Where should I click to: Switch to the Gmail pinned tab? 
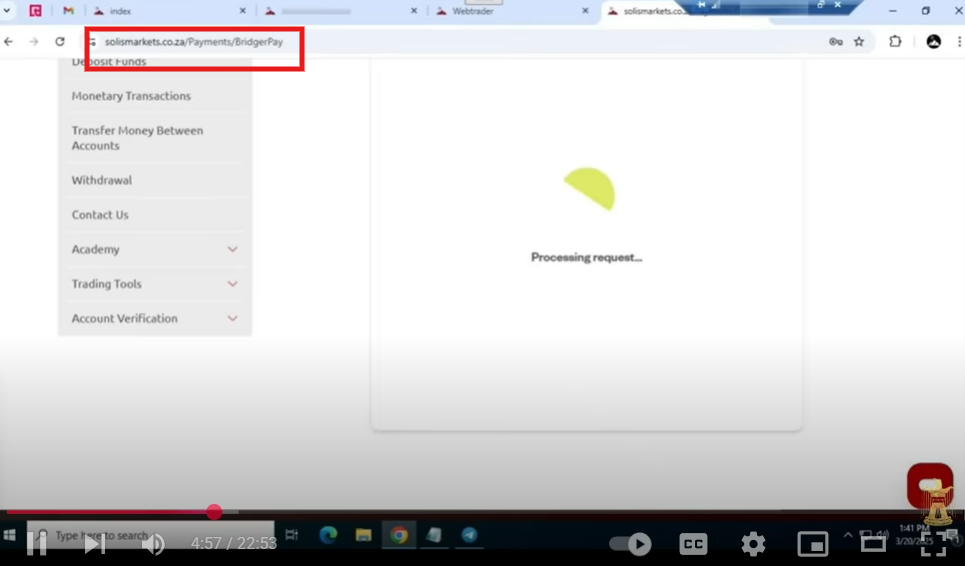click(x=68, y=11)
